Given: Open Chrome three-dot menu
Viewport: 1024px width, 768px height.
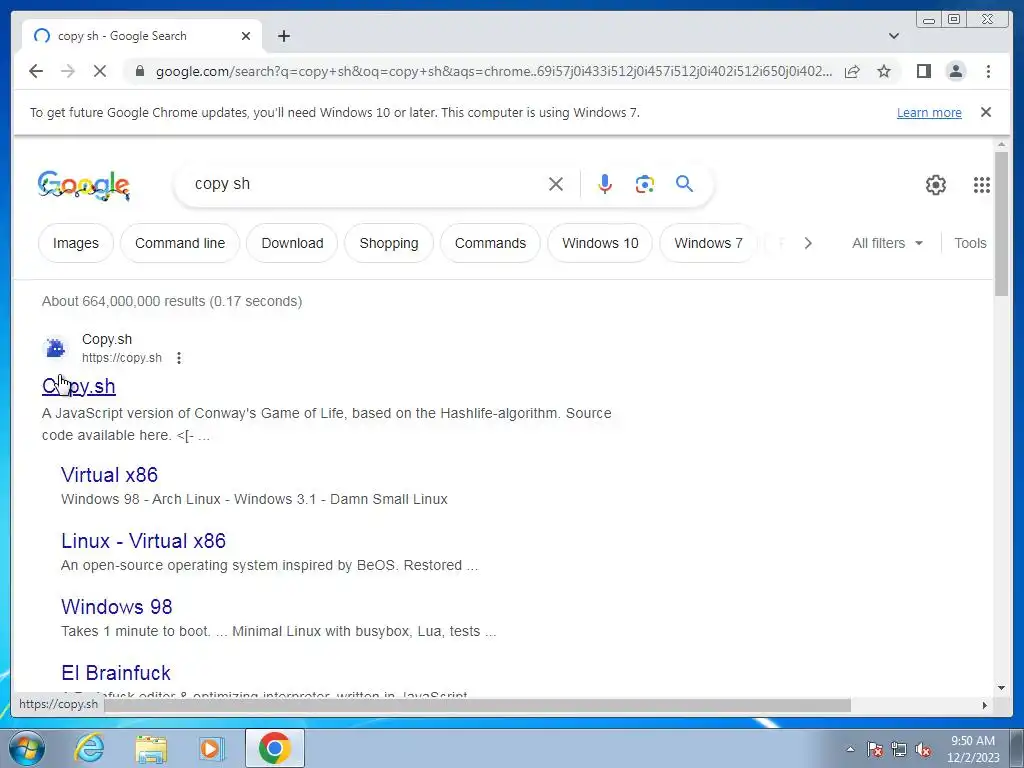Looking at the screenshot, I should pyautogui.click(x=988, y=71).
